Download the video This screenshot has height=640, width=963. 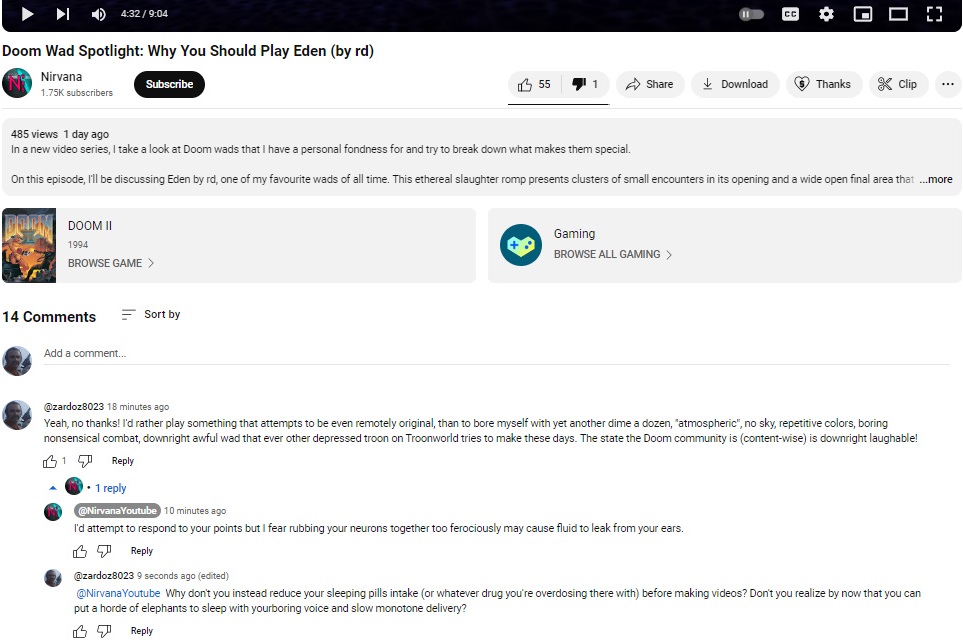[735, 84]
